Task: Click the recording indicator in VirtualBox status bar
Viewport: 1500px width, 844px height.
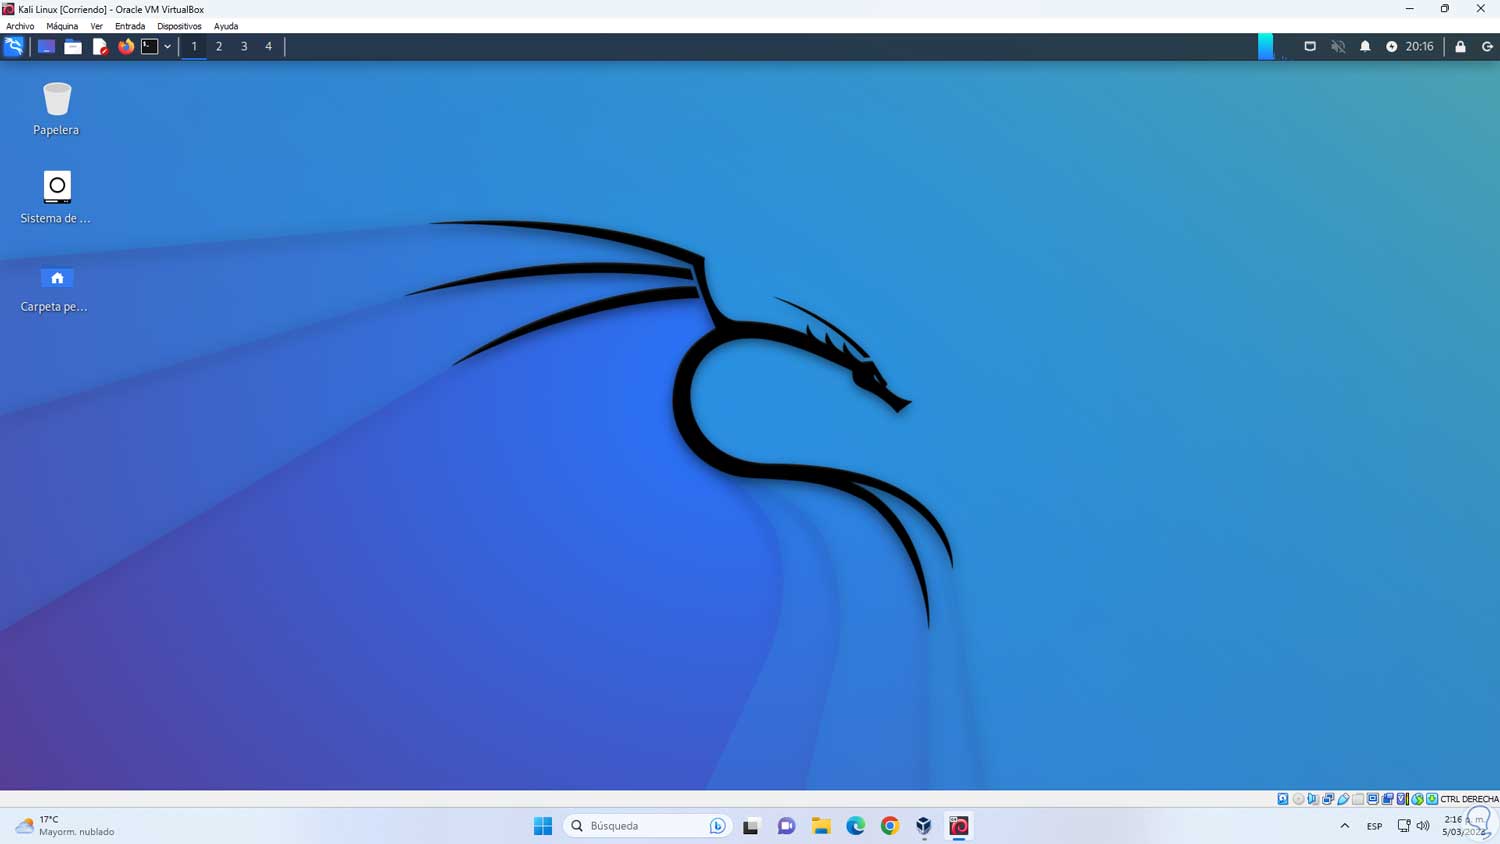Action: [1388, 799]
